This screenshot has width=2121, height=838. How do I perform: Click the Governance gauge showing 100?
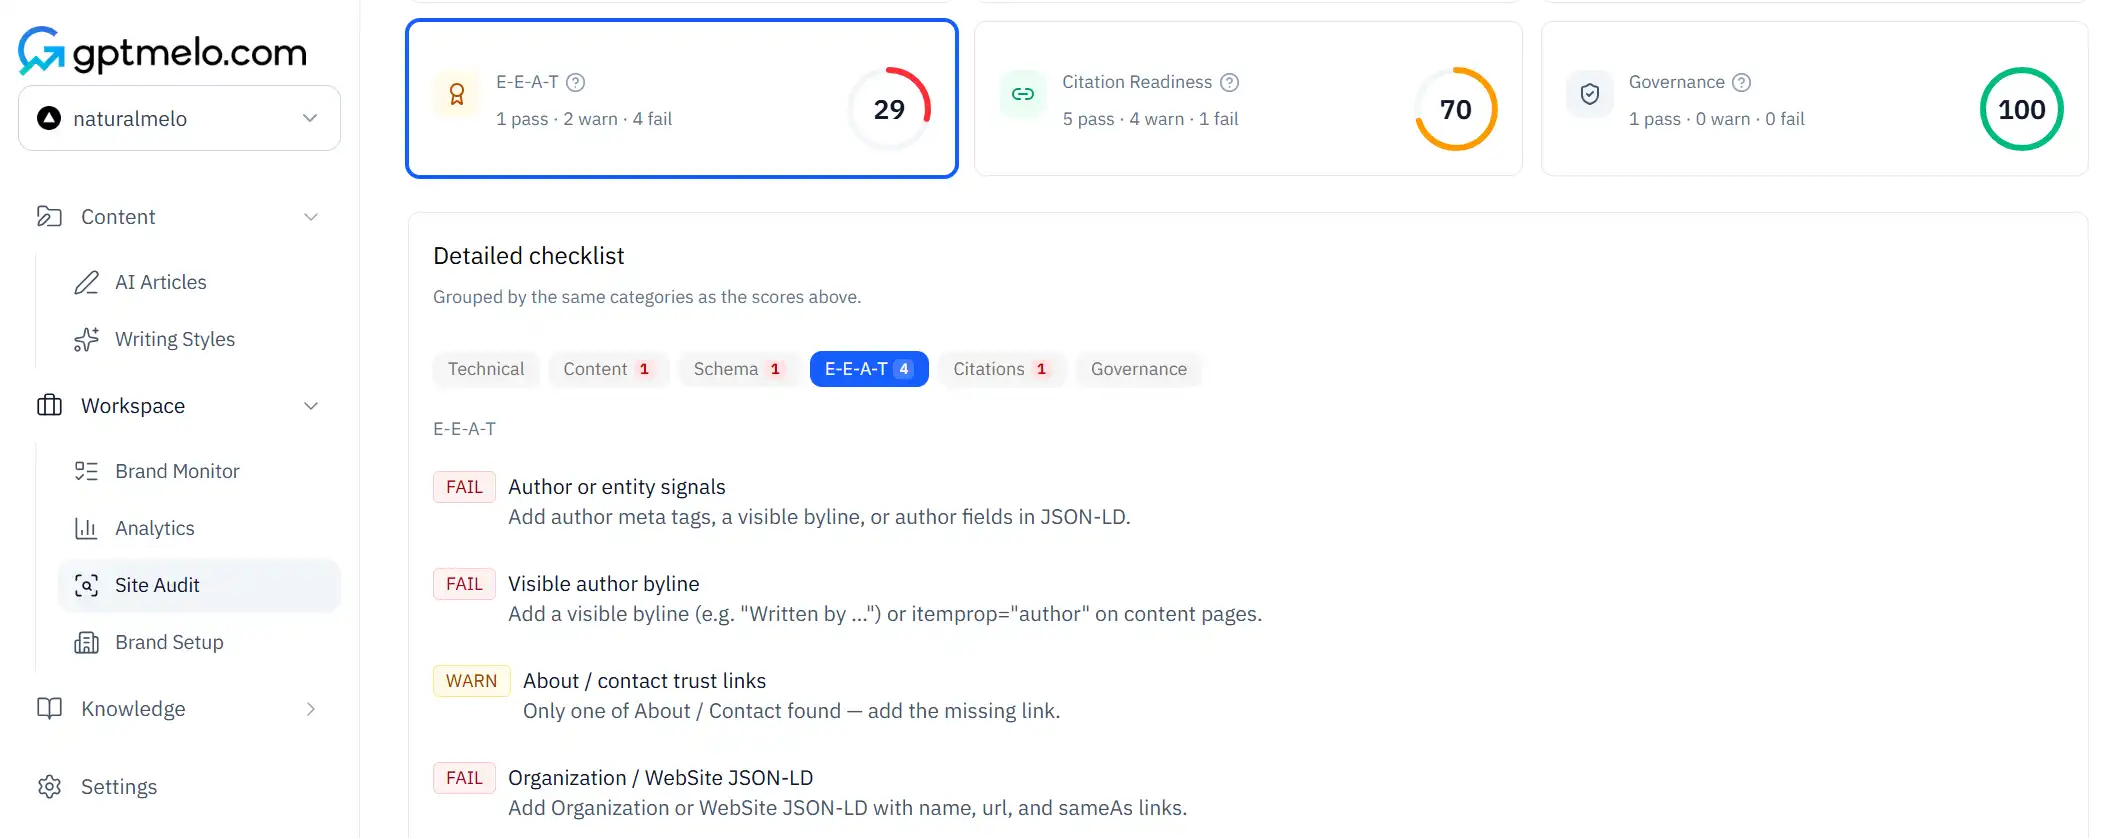coord(2022,109)
